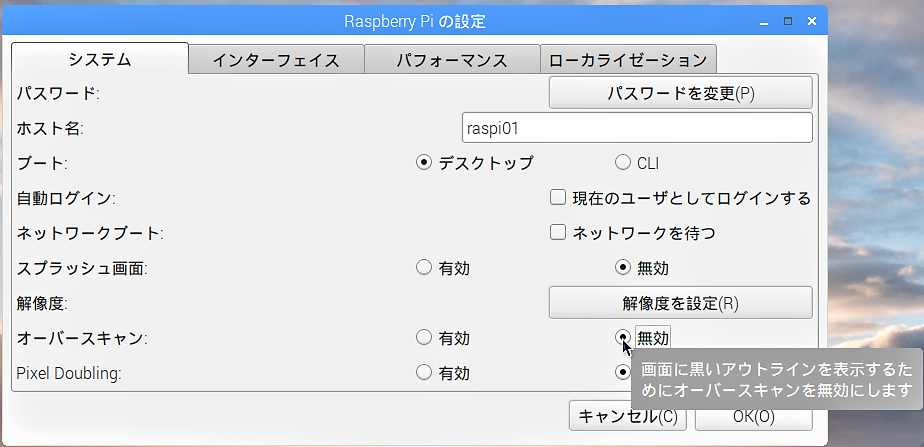Confirm settings with OK(O) button

(x=754, y=416)
